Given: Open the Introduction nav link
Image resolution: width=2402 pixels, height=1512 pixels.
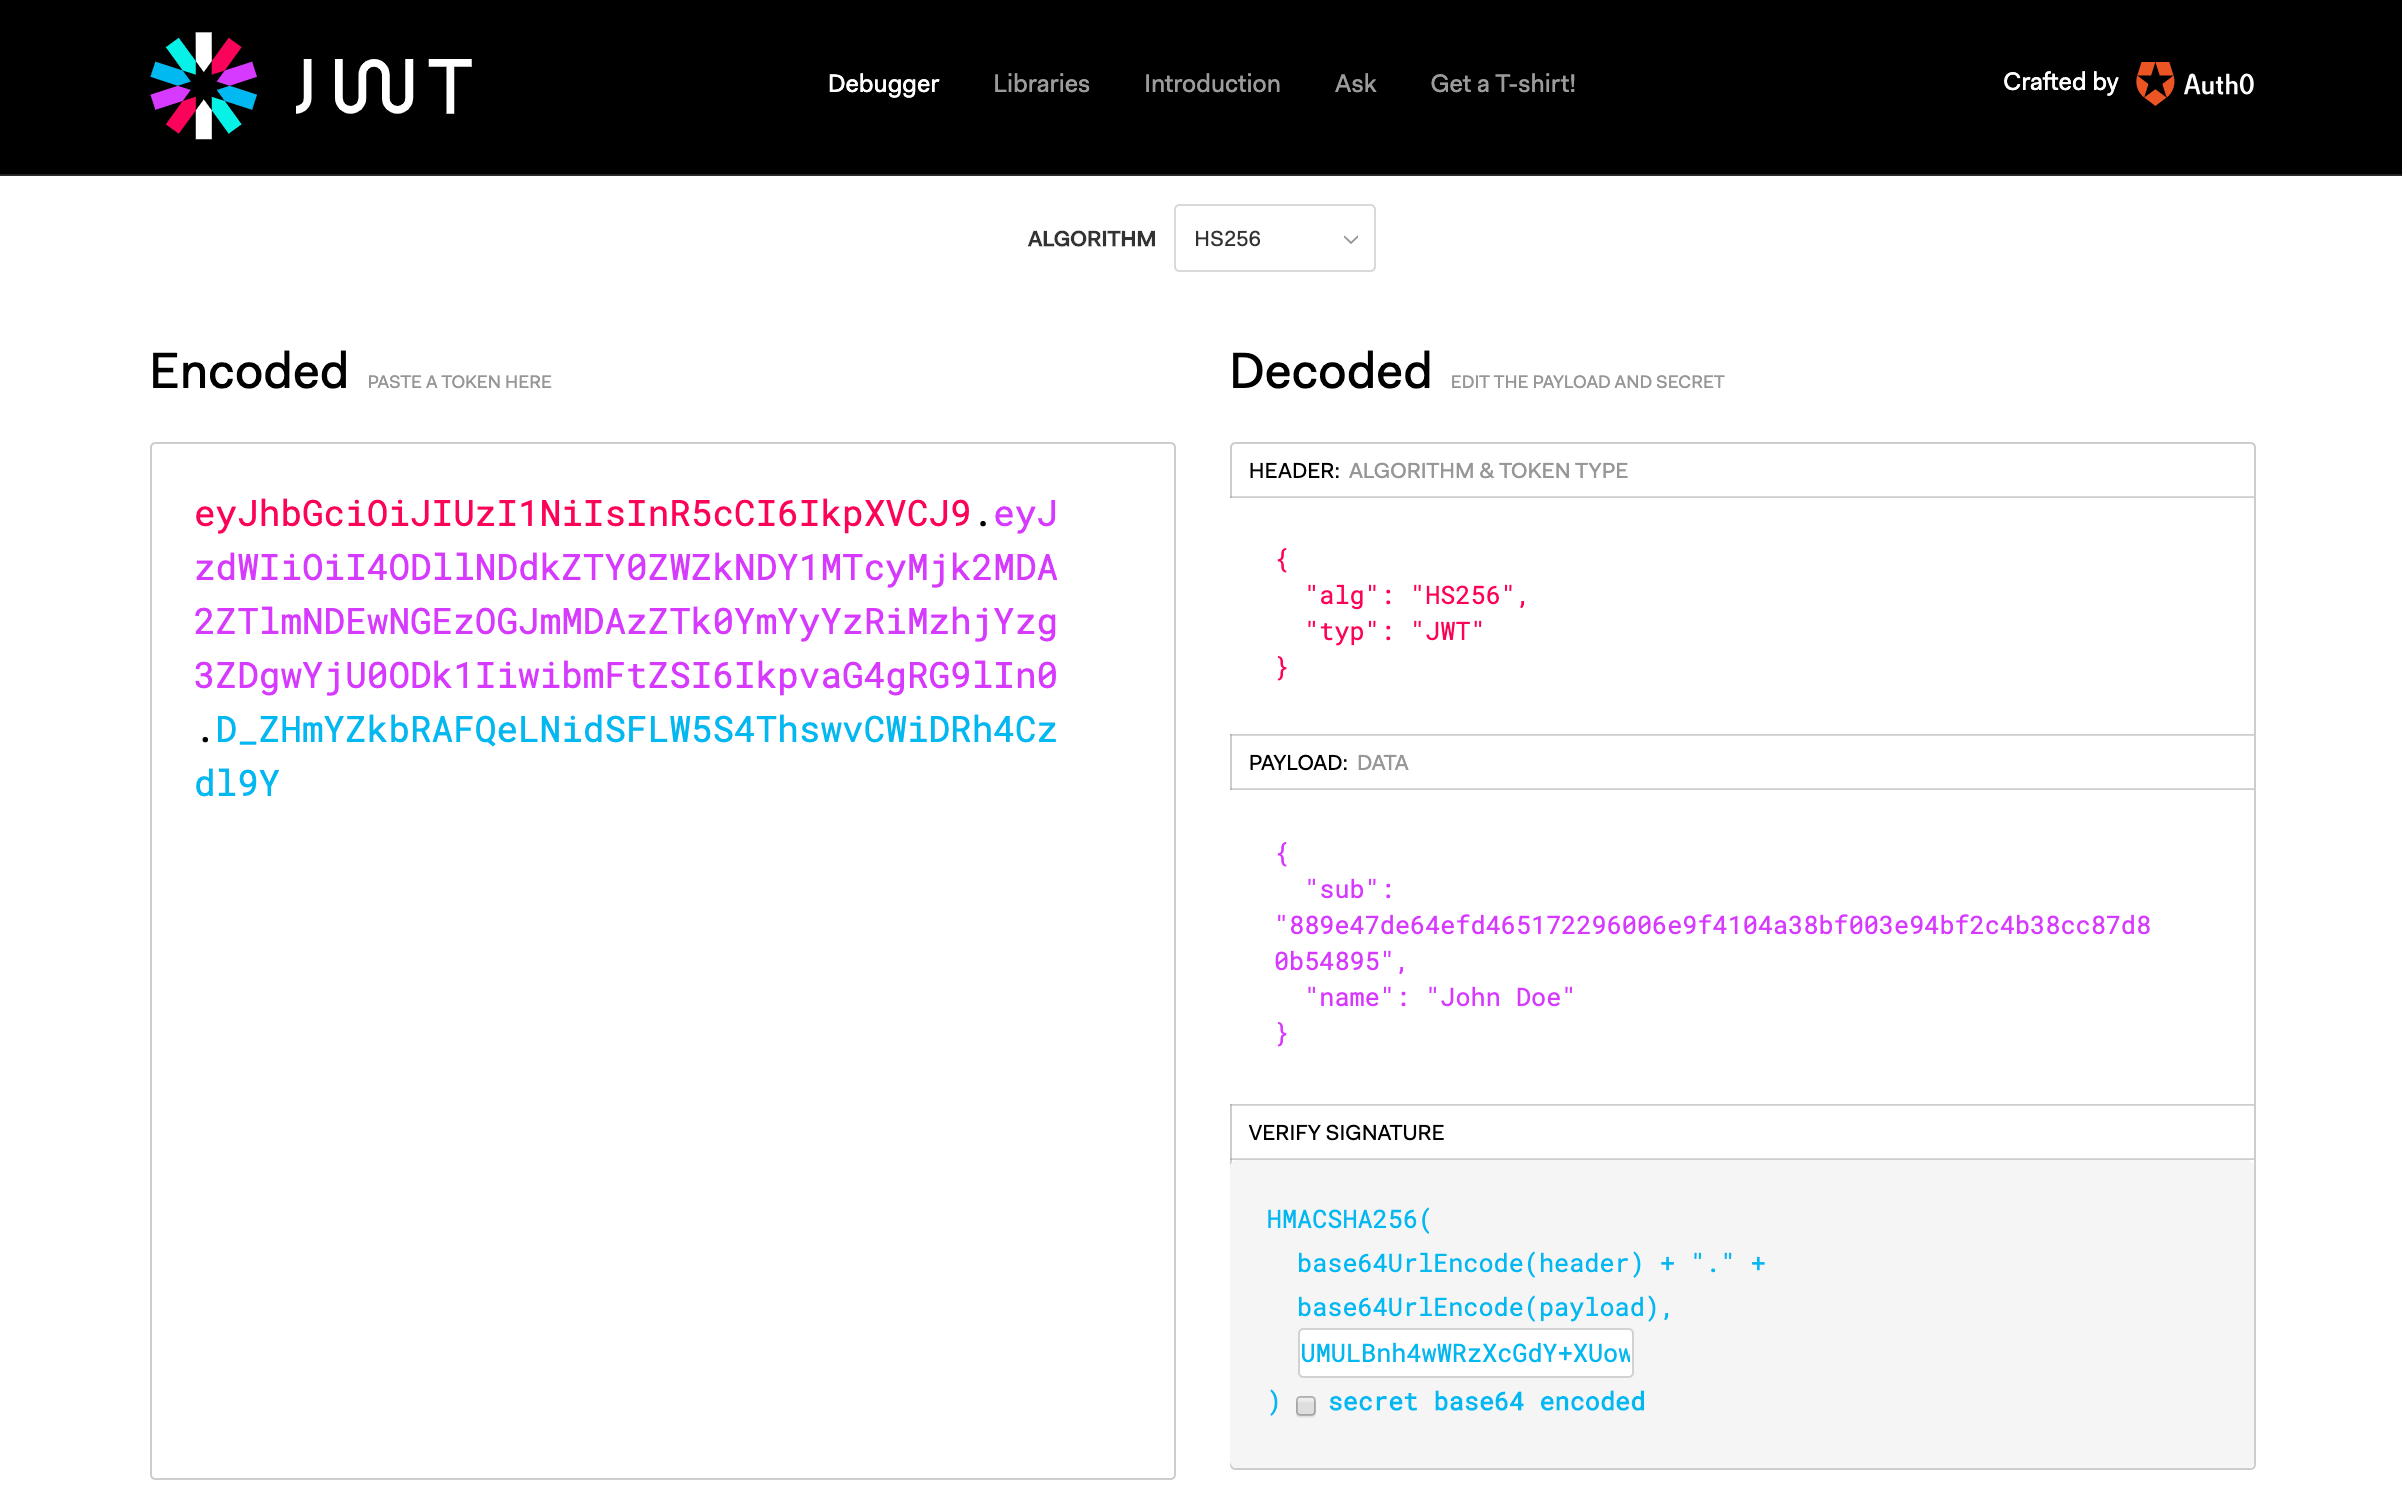Looking at the screenshot, I should 1211,84.
